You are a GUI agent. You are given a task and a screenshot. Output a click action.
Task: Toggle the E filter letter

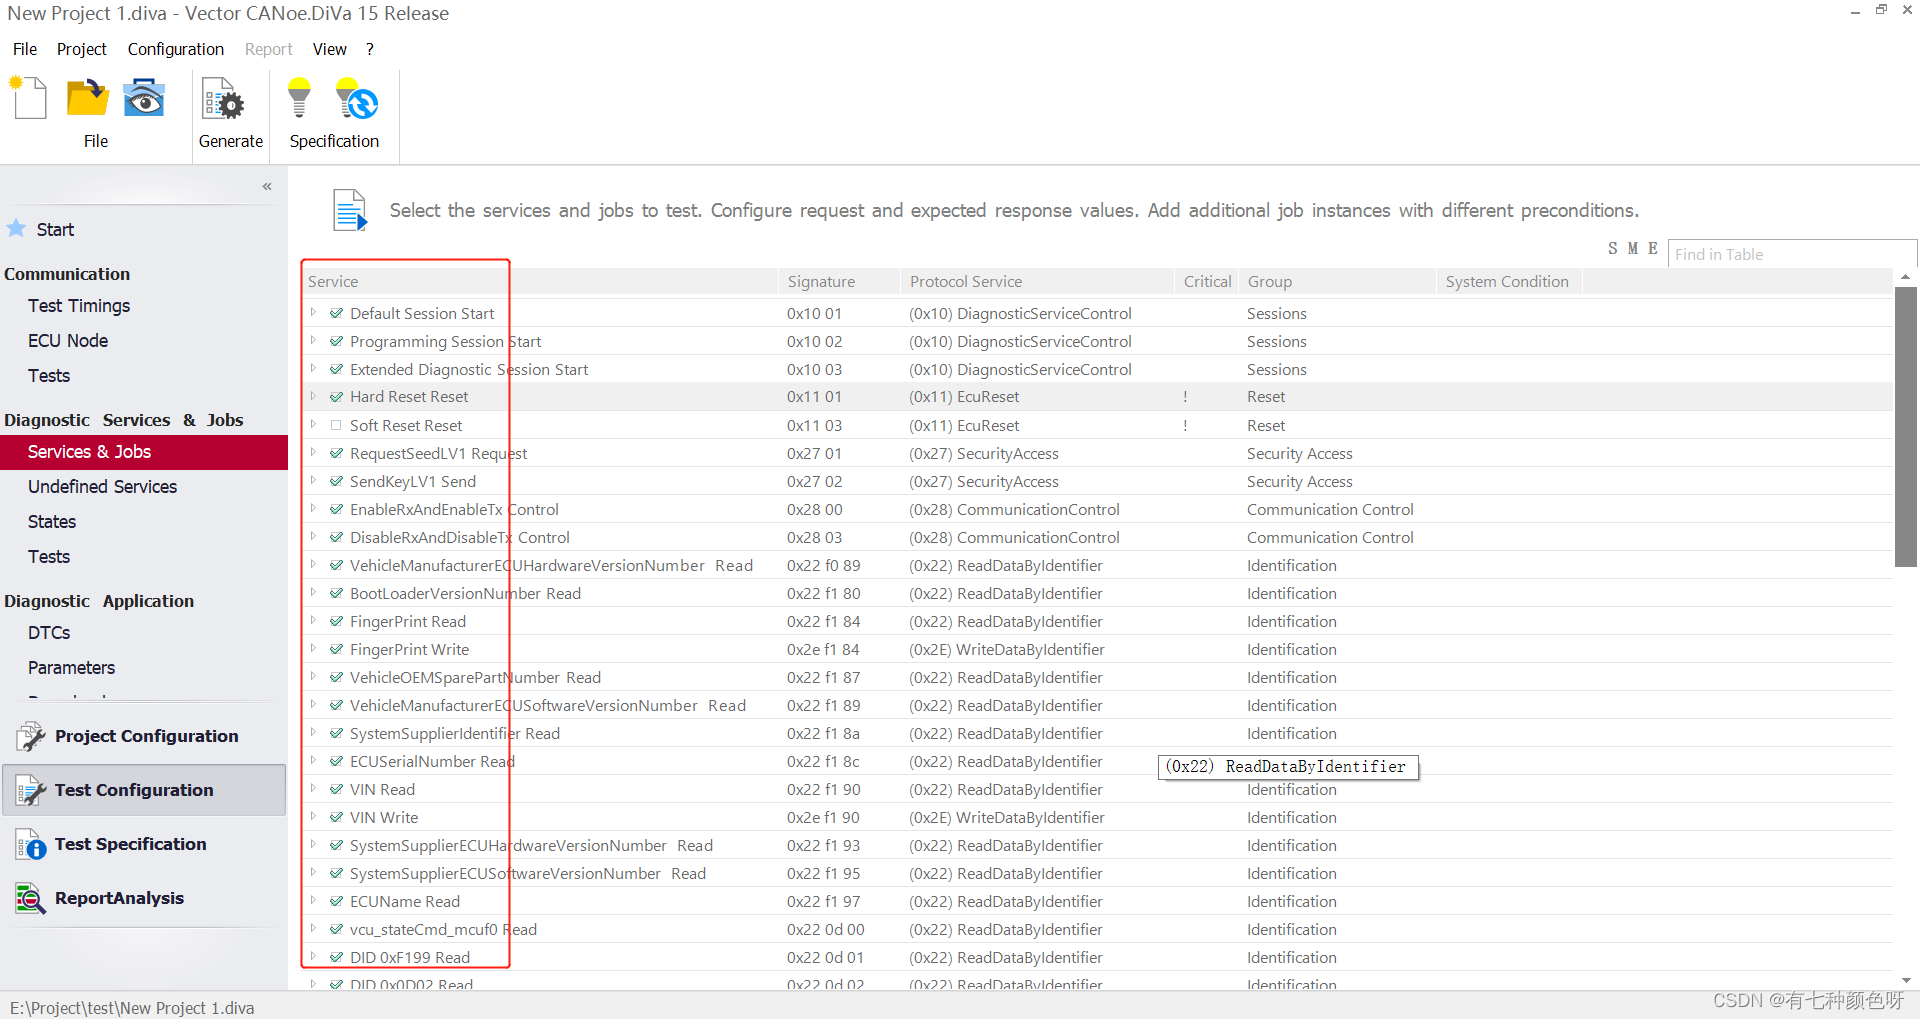[x=1653, y=248]
